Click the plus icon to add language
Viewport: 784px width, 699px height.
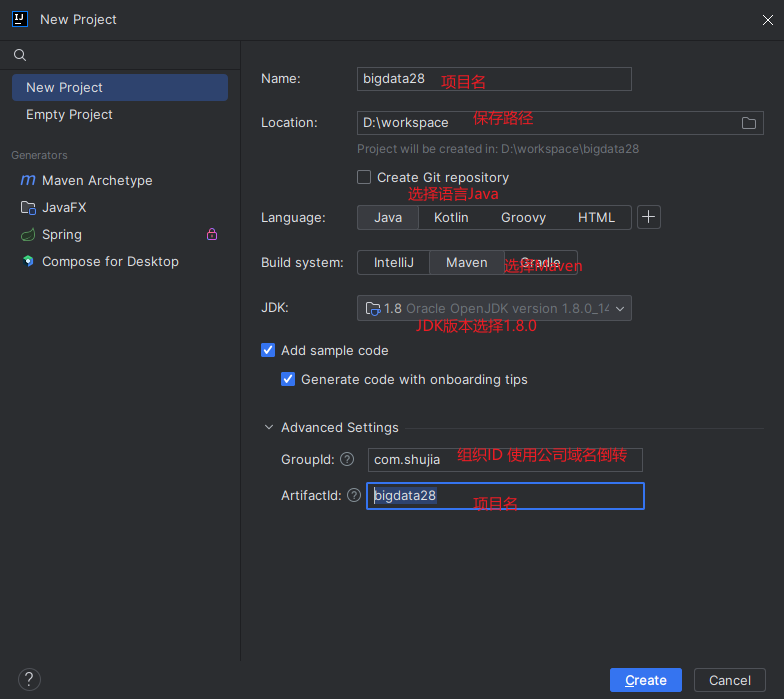point(648,217)
